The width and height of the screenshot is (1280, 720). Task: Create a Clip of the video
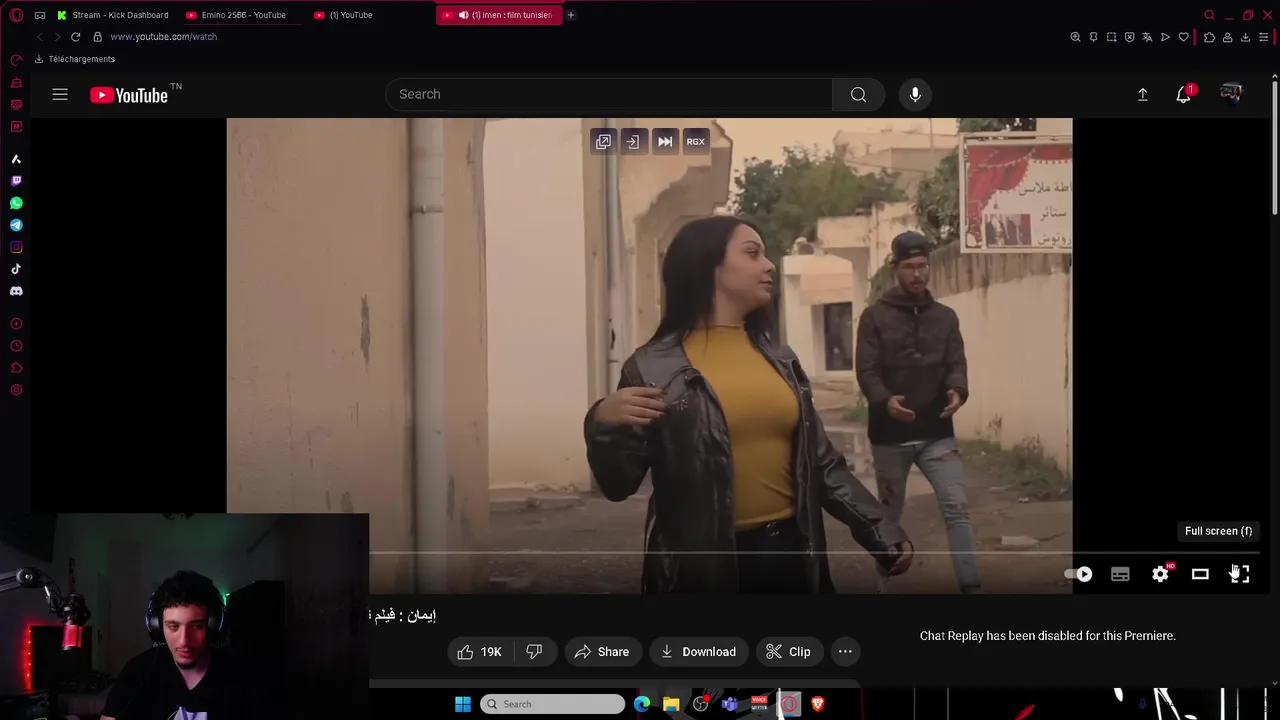[788, 652]
